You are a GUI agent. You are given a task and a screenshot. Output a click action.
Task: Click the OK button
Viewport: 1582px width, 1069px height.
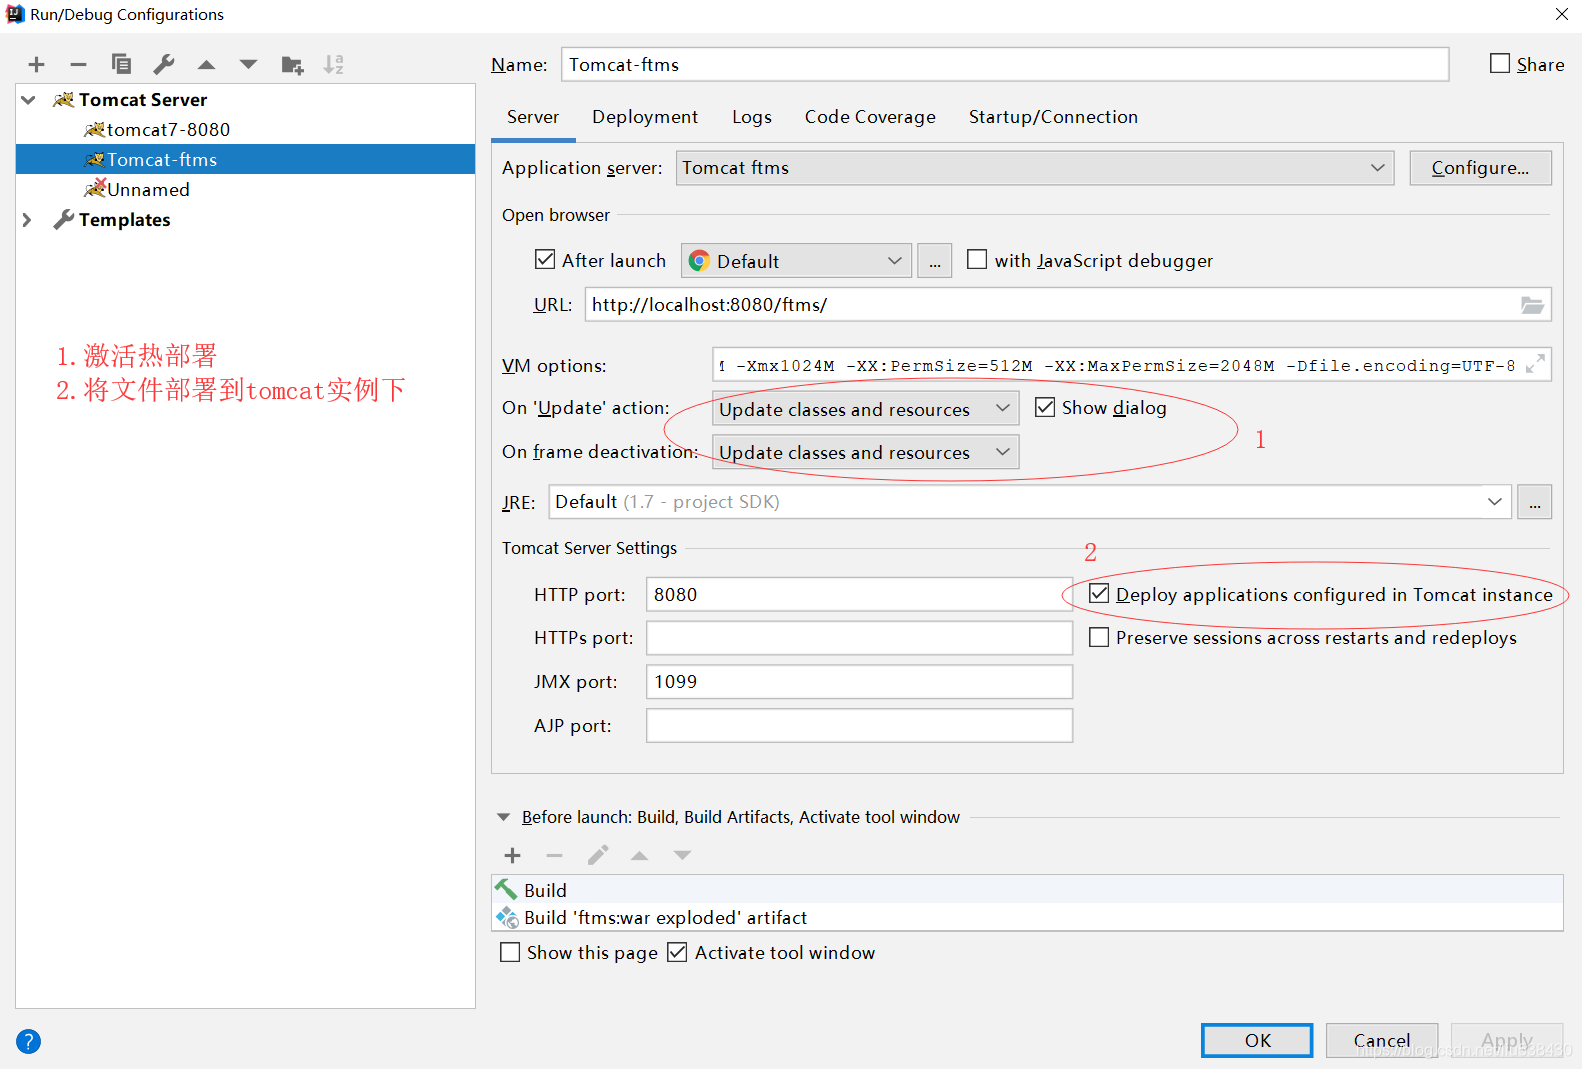[x=1257, y=1040]
